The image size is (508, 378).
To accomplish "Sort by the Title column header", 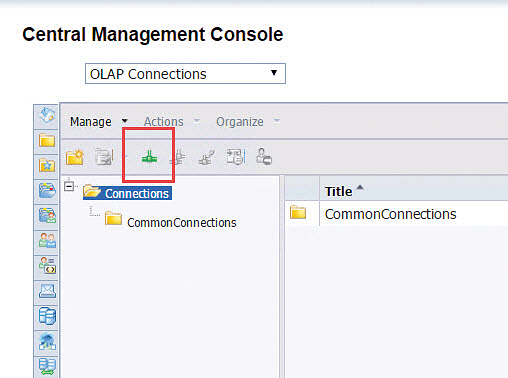I will (x=338, y=191).
